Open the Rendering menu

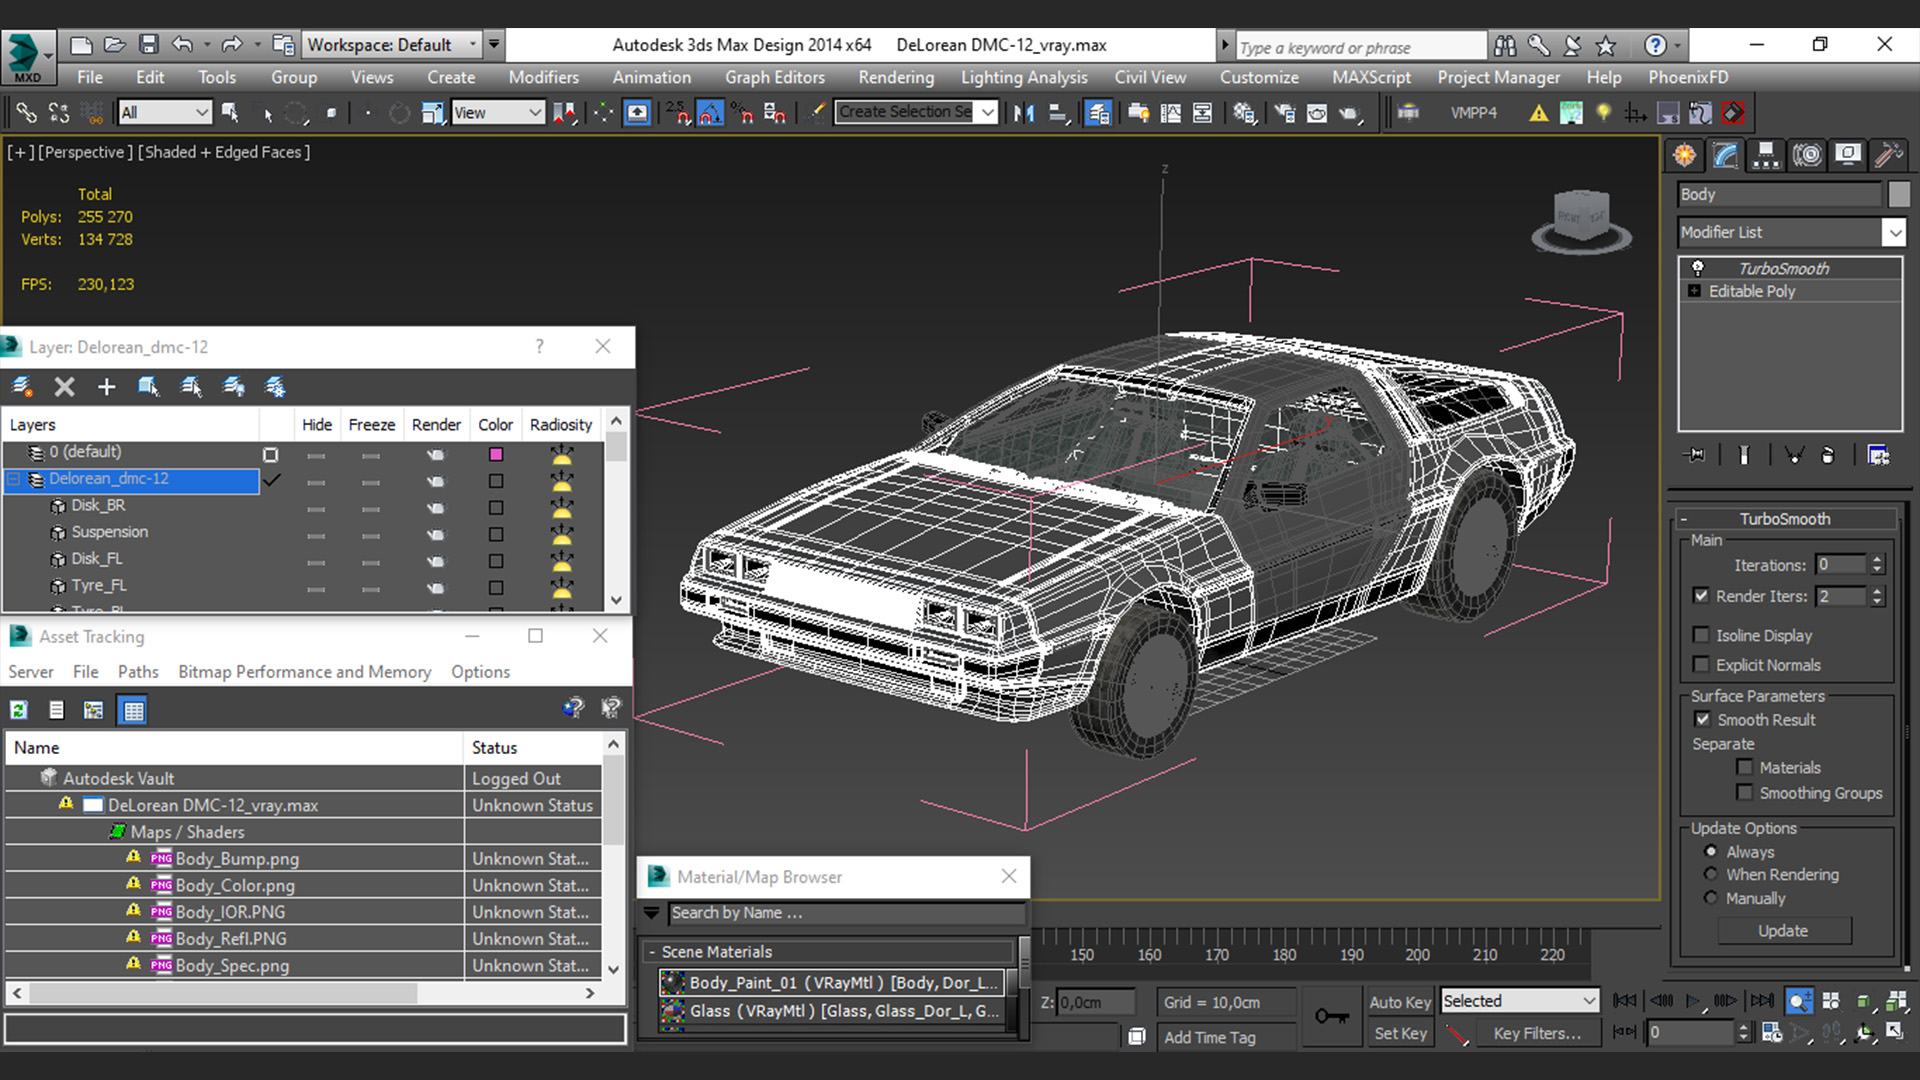[x=895, y=77]
